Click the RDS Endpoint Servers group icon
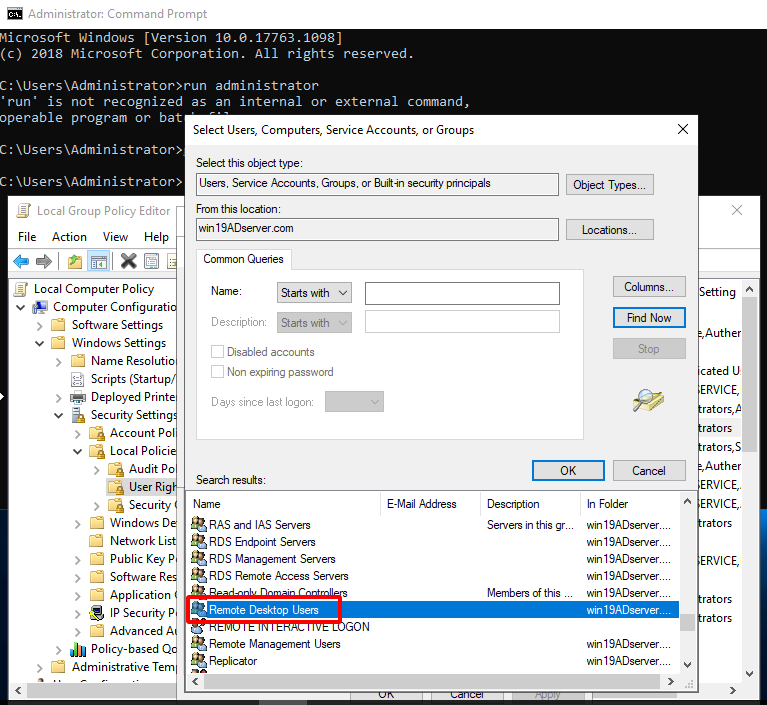767x705 pixels. pyautogui.click(x=199, y=541)
